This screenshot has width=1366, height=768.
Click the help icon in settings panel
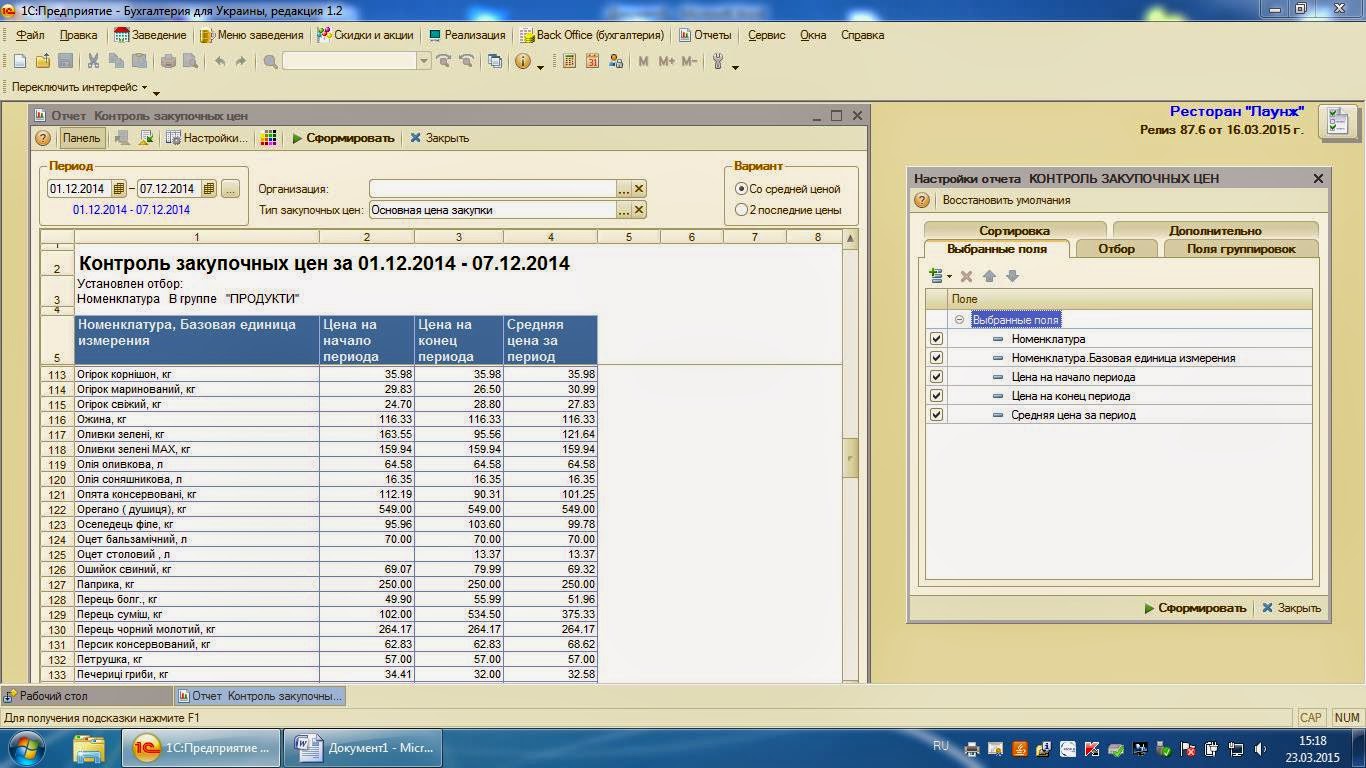923,200
